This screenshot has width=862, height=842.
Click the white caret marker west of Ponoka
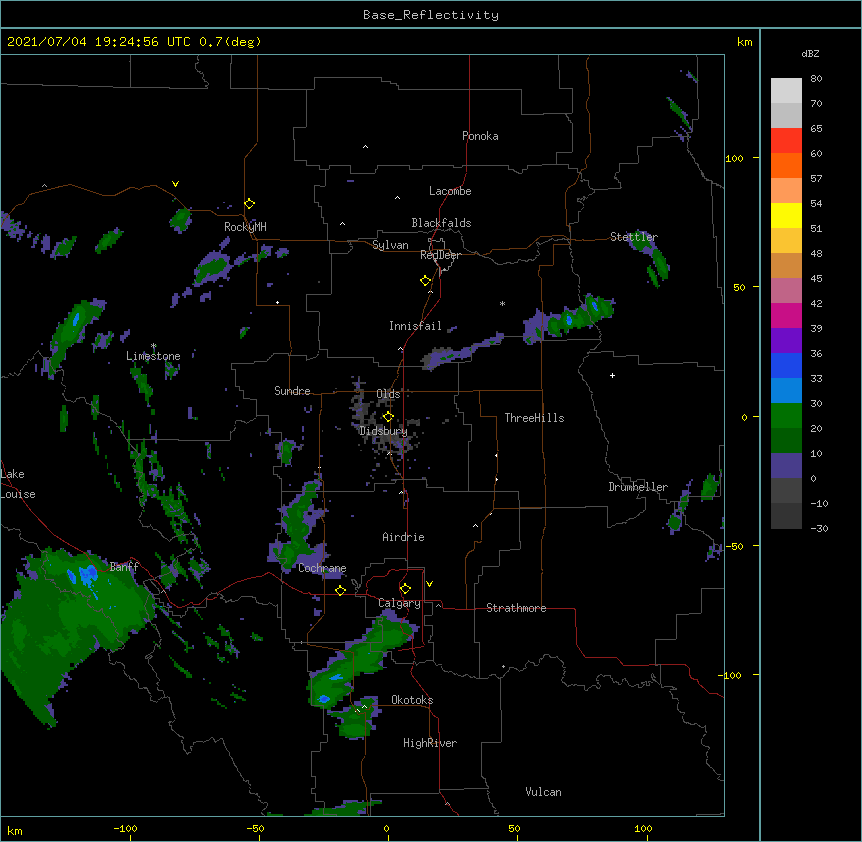366,147
